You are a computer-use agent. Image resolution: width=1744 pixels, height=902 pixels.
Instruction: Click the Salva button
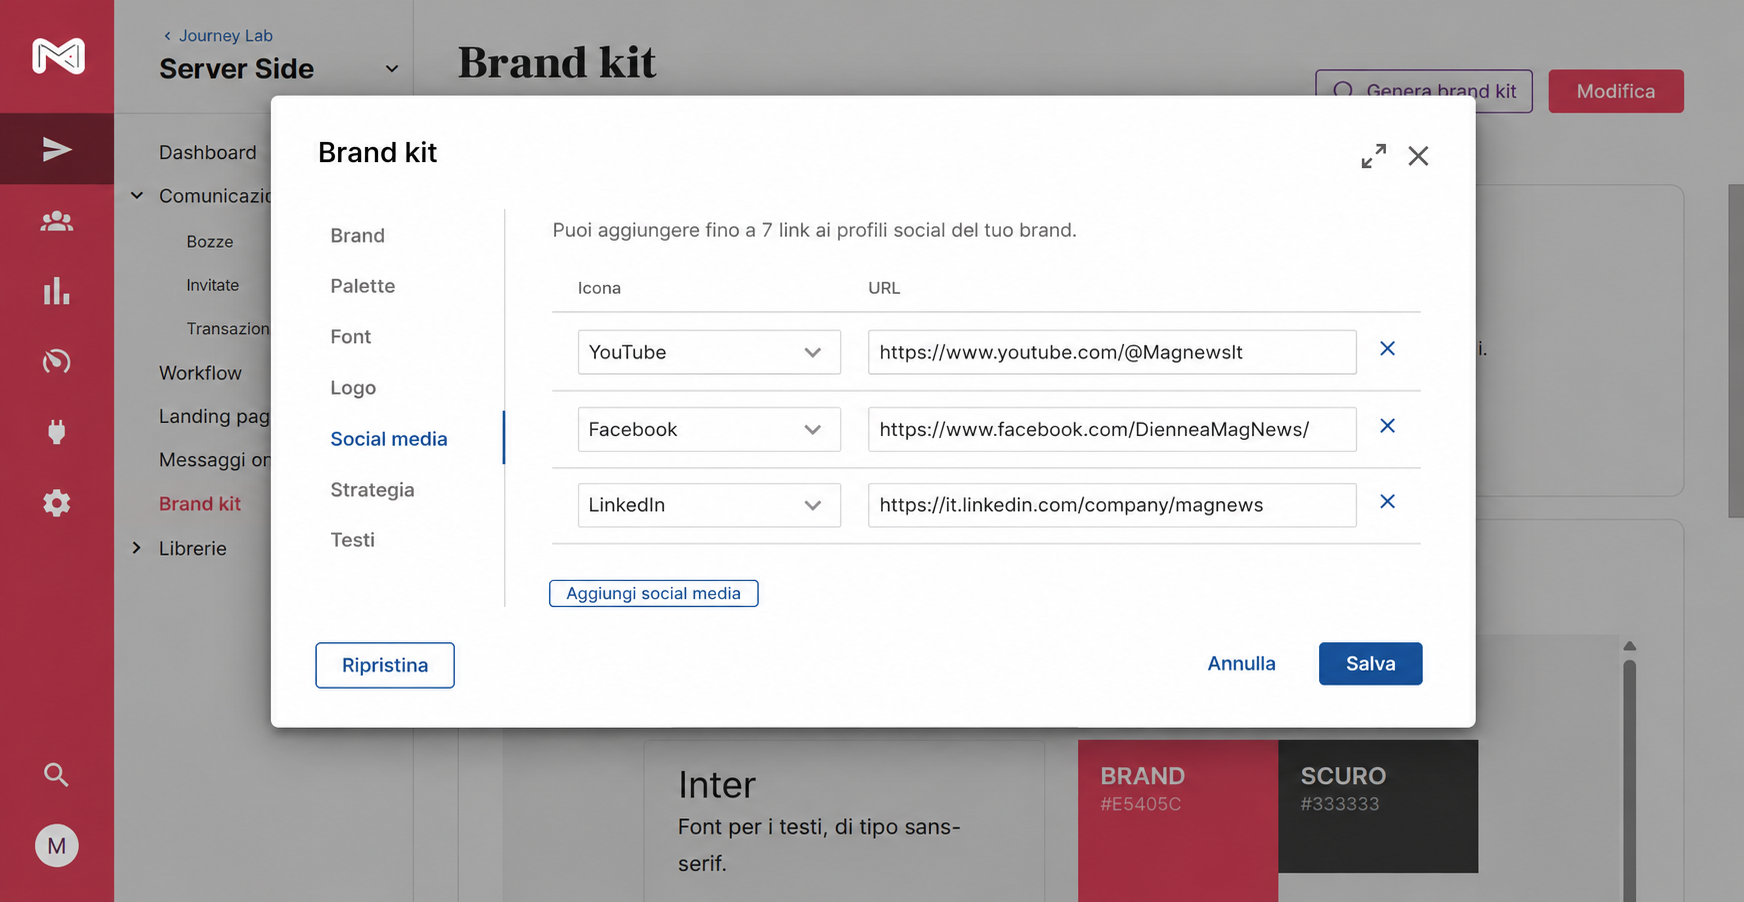point(1370,663)
